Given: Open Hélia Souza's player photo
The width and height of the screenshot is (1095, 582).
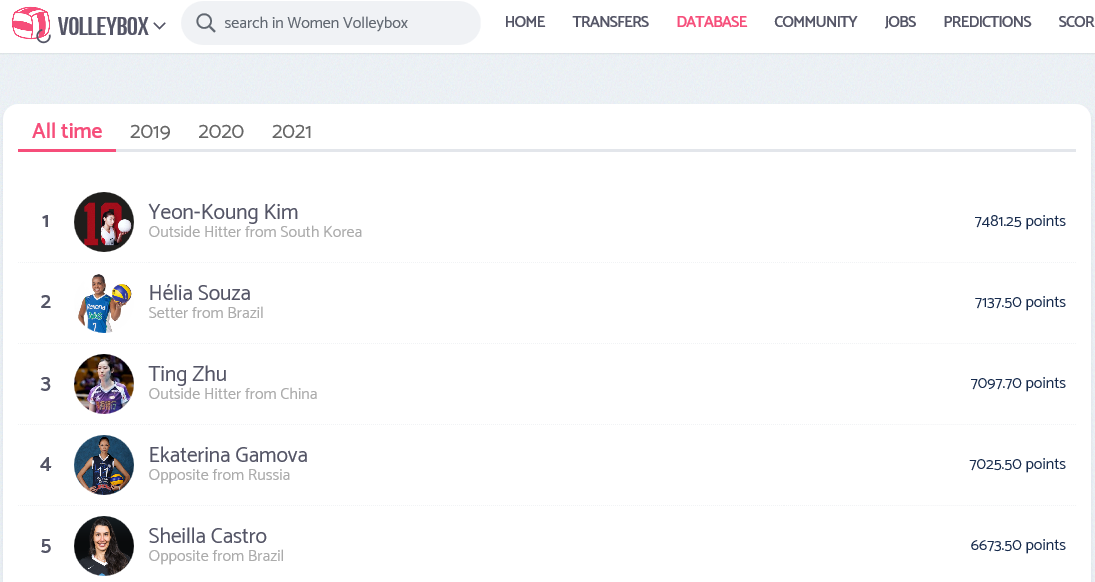Looking at the screenshot, I should click(x=104, y=303).
